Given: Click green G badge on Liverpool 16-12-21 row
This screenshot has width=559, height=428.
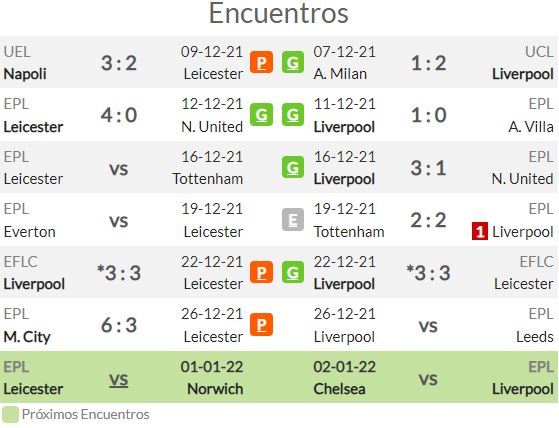Looking at the screenshot, I should (x=293, y=167).
